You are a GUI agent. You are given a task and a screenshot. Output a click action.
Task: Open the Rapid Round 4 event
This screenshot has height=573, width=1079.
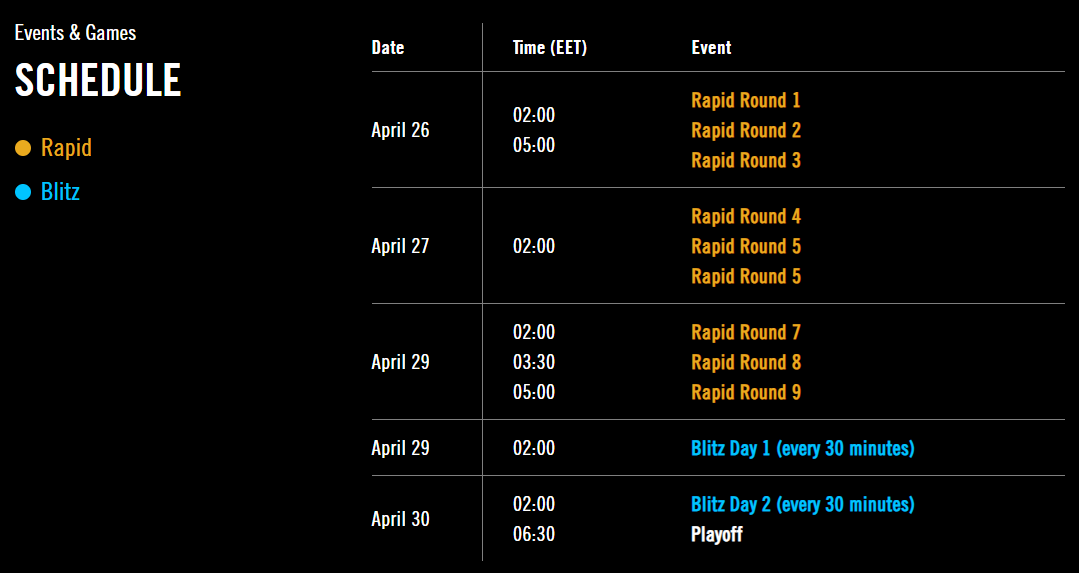click(x=745, y=216)
